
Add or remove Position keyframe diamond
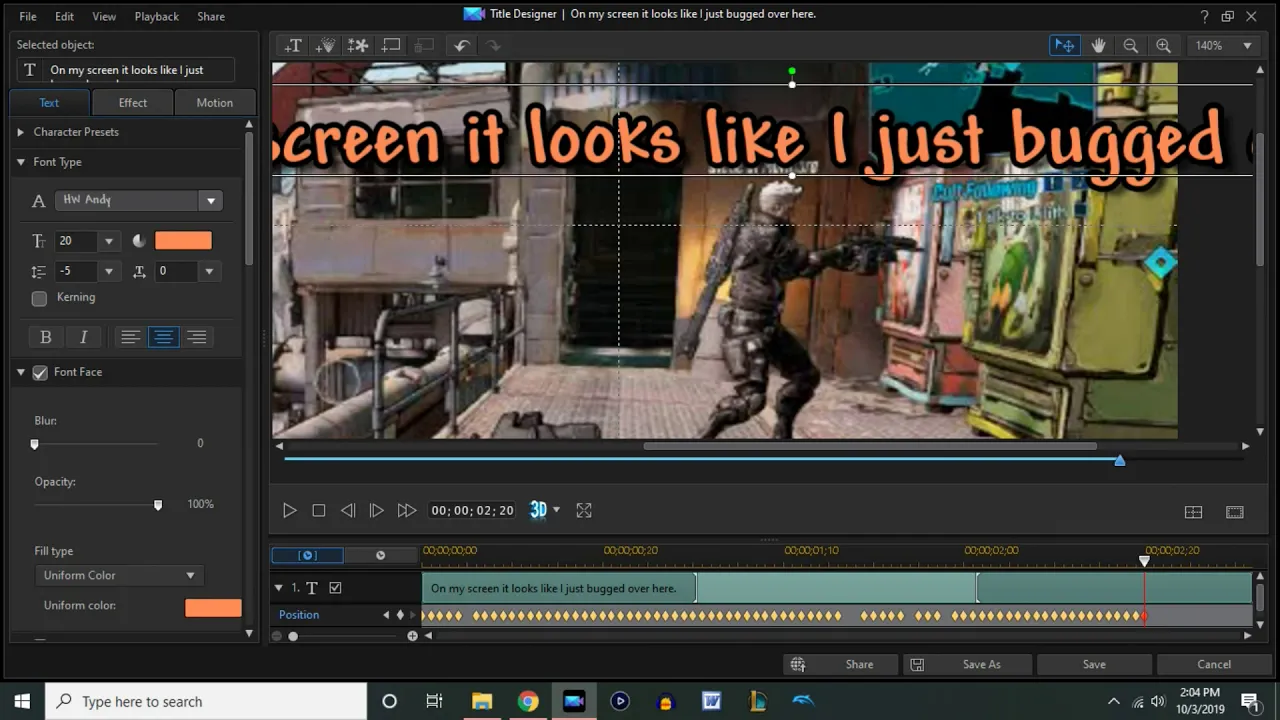(400, 615)
